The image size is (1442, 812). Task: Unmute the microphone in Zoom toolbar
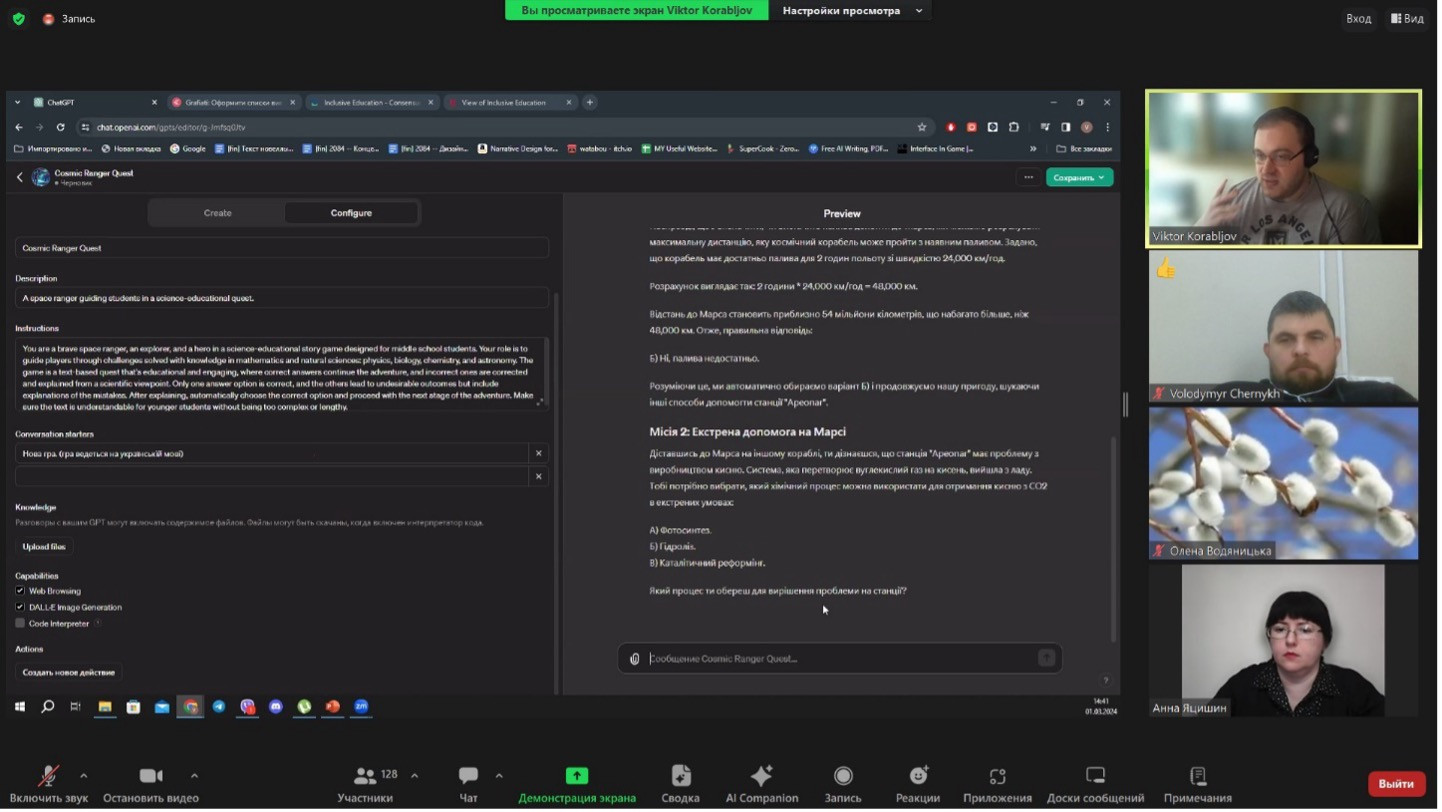48,777
